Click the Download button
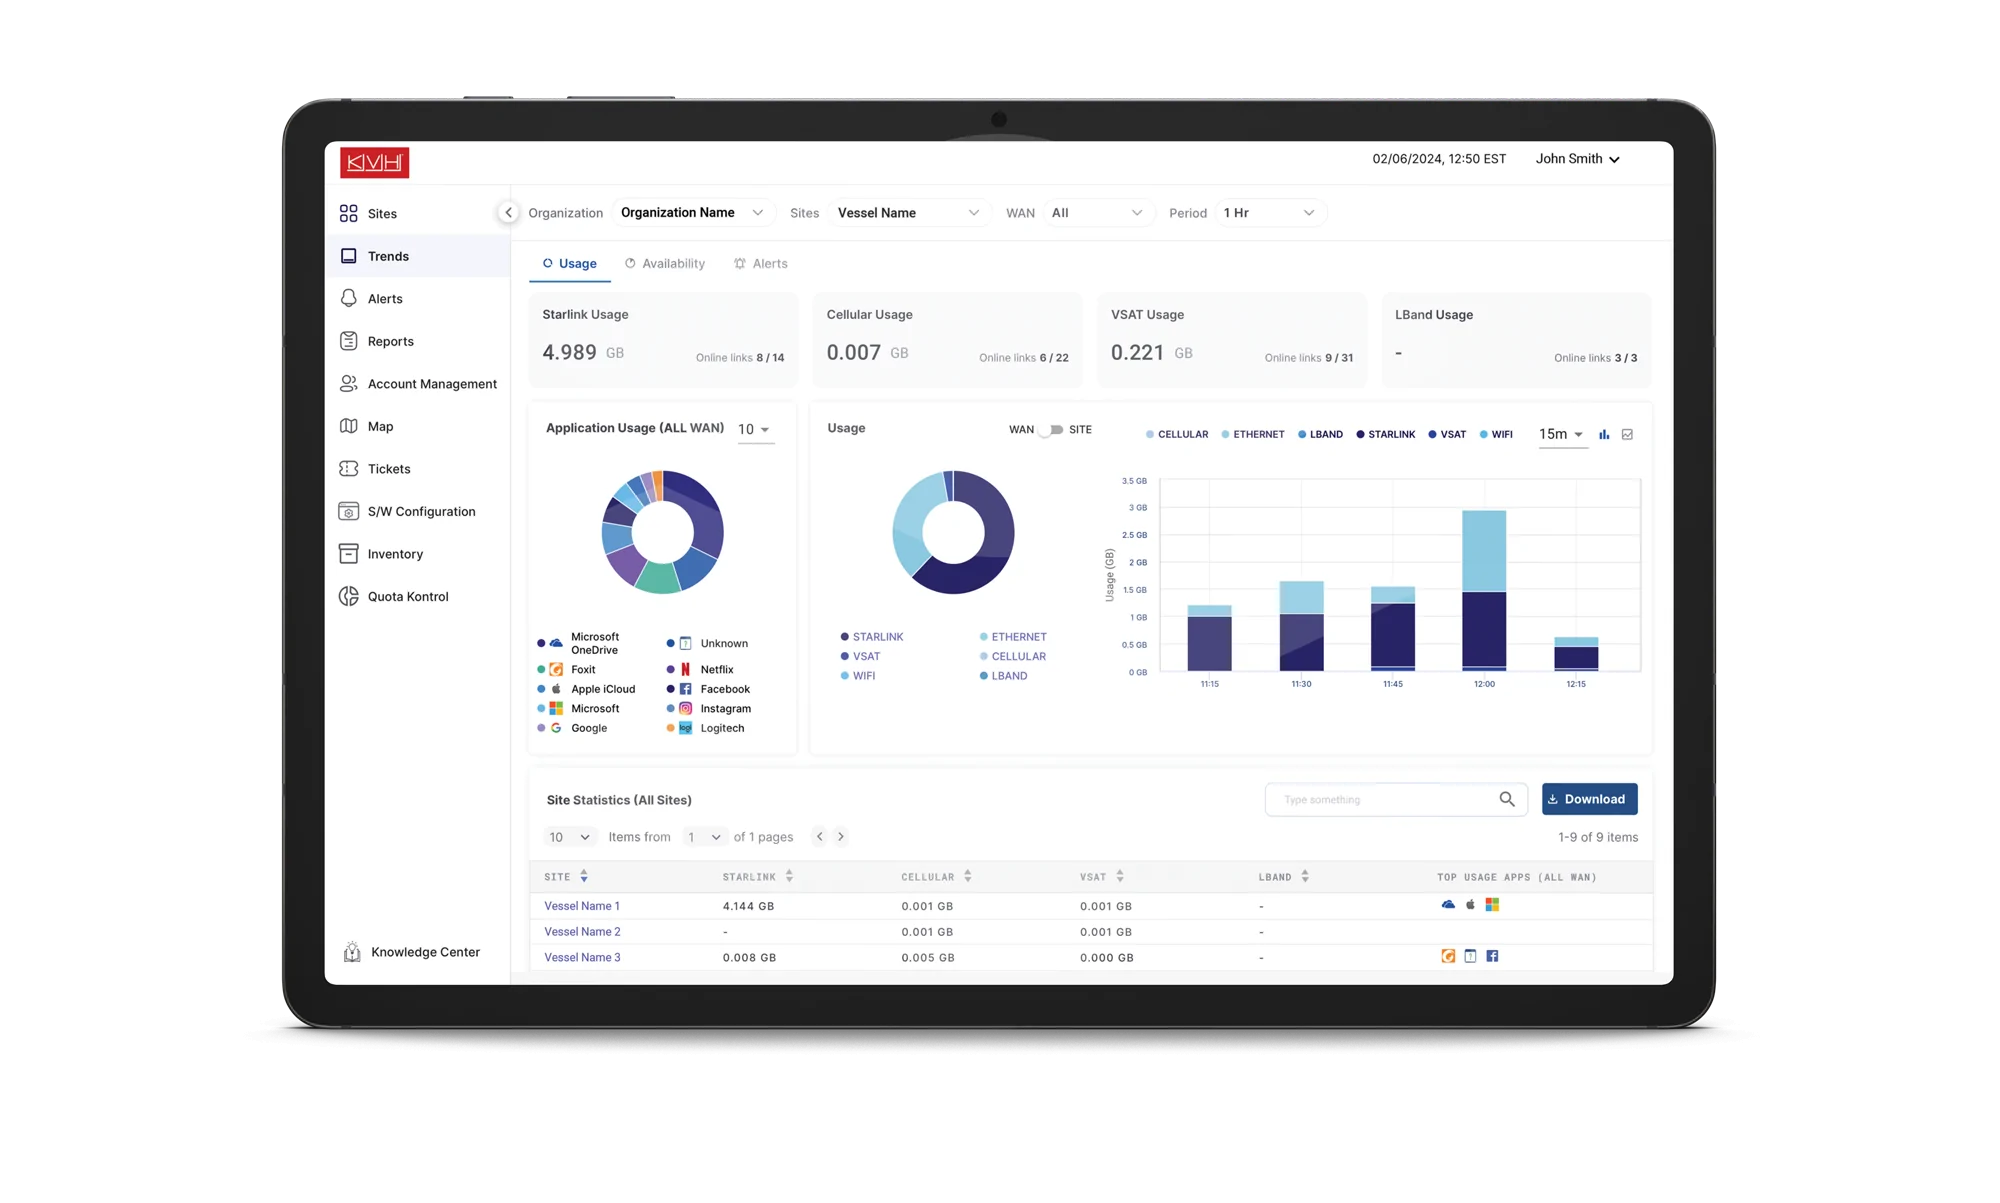The height and width of the screenshot is (1203, 2000). [x=1588, y=799]
